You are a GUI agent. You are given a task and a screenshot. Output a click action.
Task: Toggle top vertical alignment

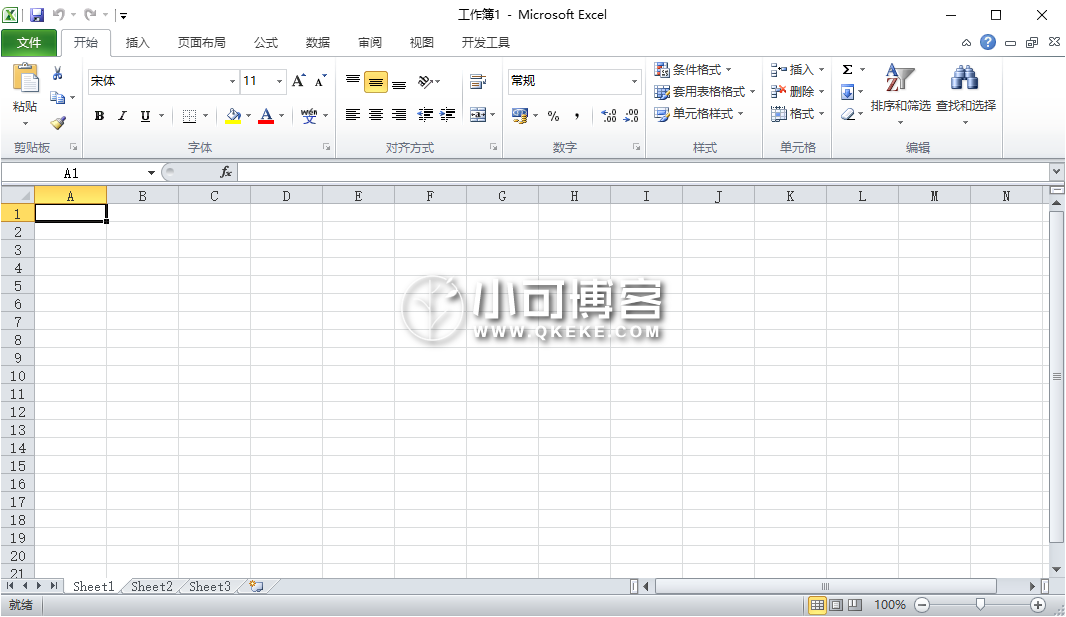[353, 82]
